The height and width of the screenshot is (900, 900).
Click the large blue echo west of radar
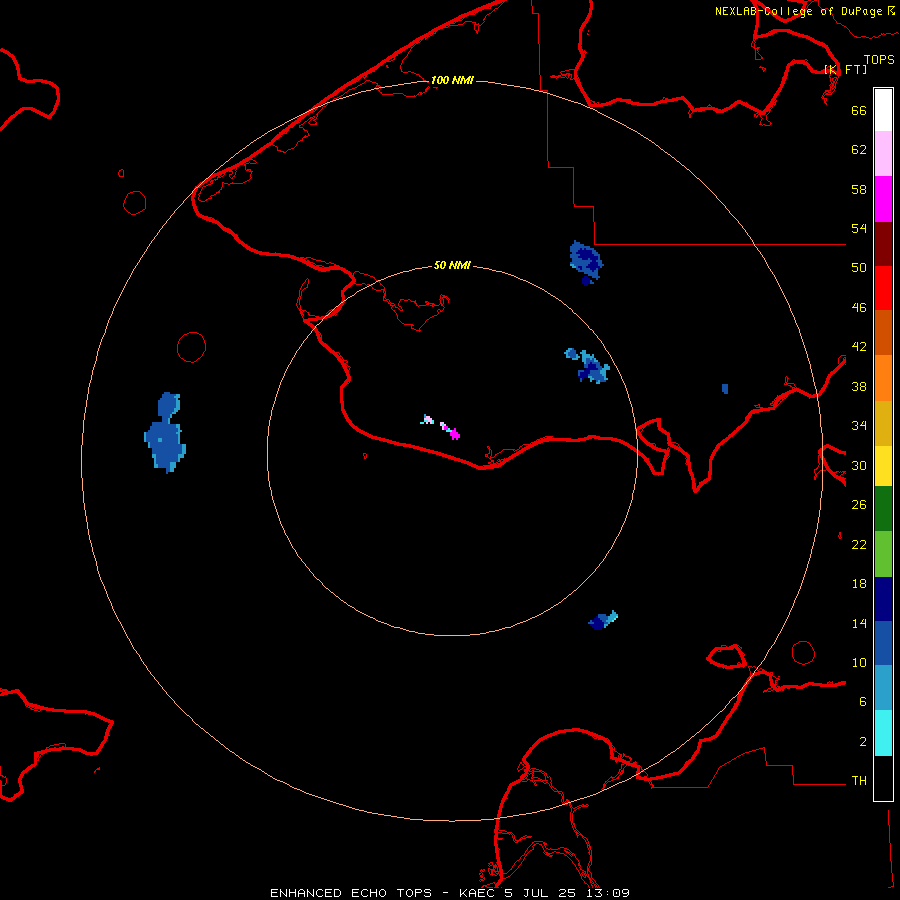pos(165,433)
